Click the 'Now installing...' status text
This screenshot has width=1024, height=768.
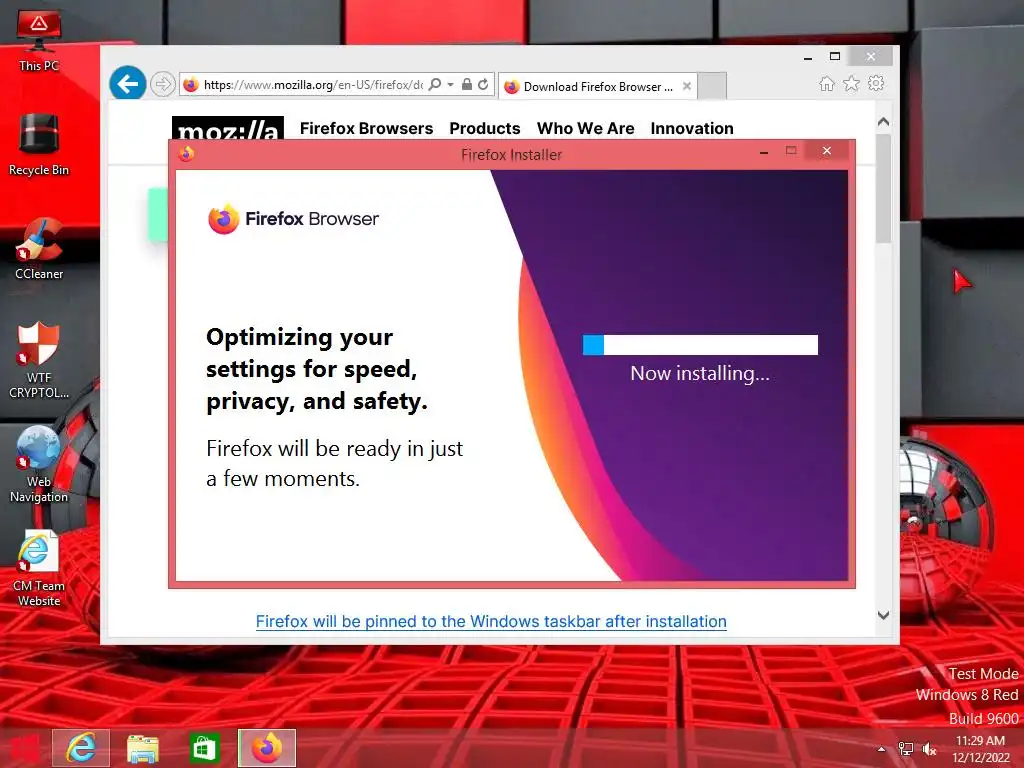(x=700, y=373)
